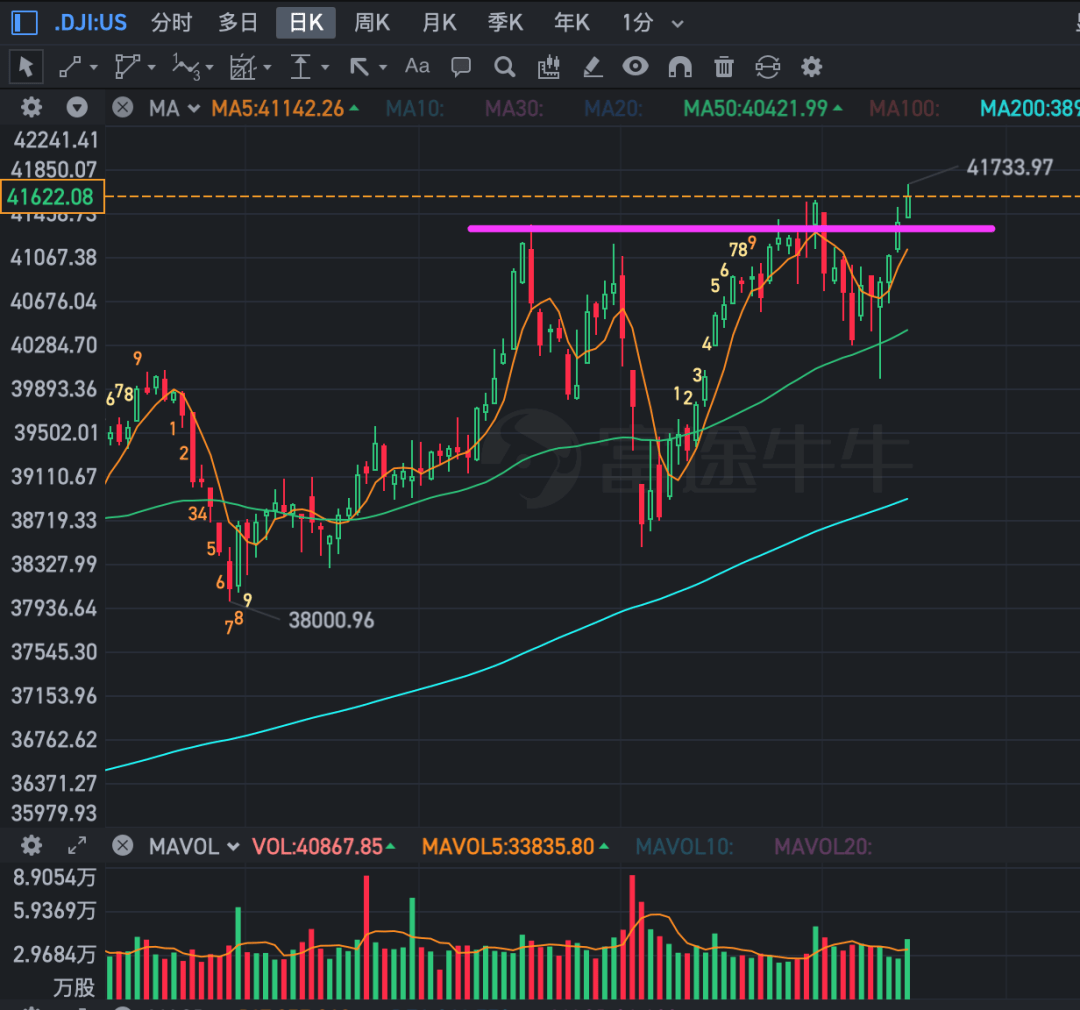Add a speech bubble comment annotation

point(461,67)
